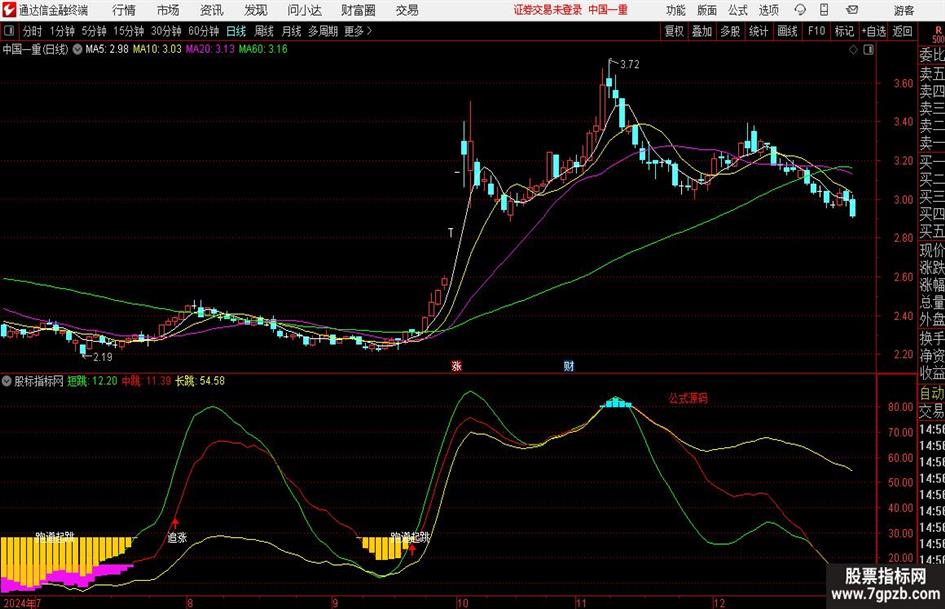Click the MA60: 3.16 label

[x=263, y=49]
